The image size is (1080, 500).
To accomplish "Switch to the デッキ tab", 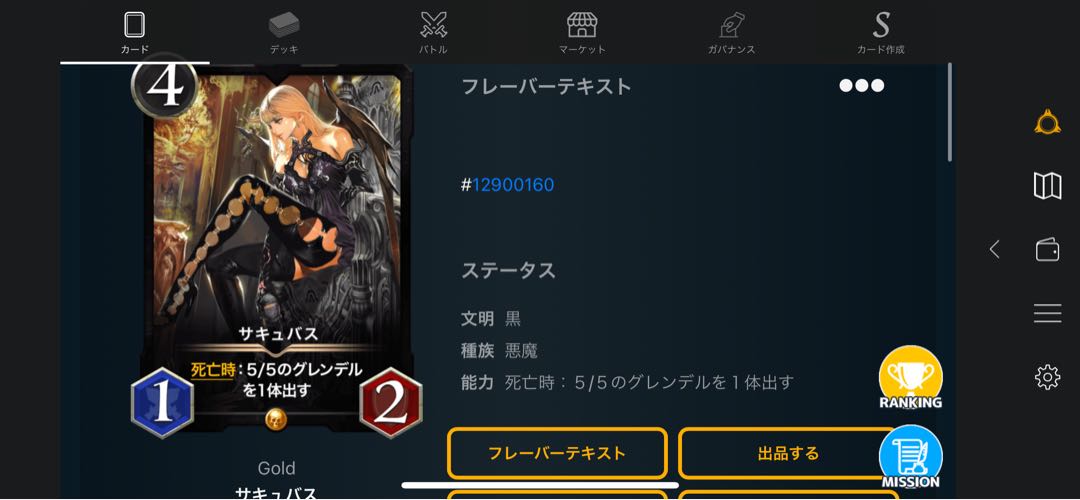I will coord(284,32).
